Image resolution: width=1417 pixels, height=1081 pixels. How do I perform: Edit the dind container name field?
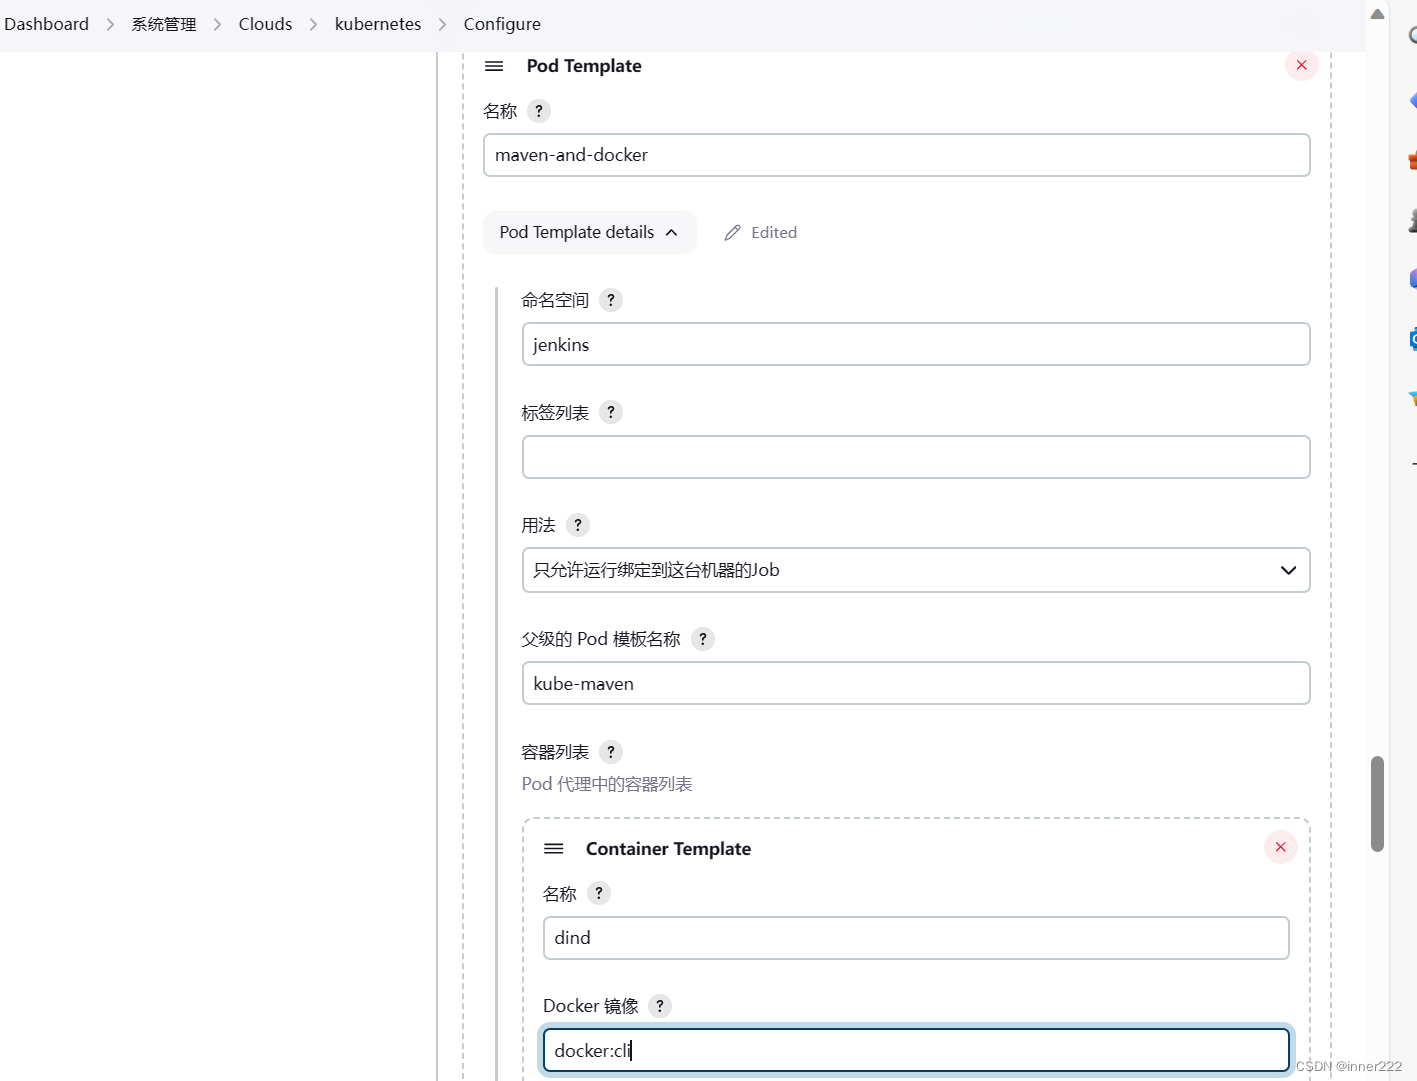pos(916,938)
